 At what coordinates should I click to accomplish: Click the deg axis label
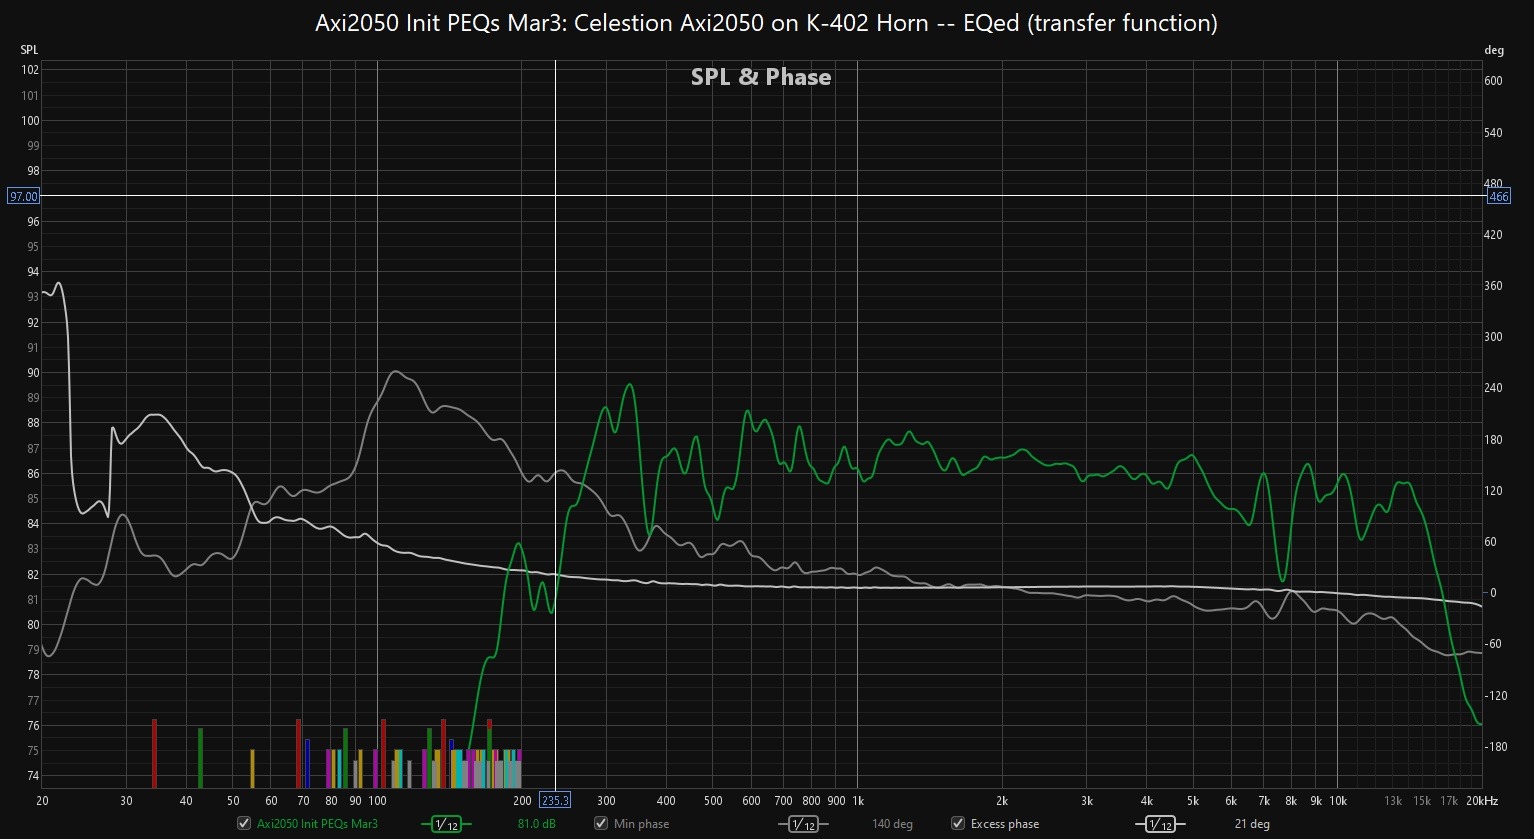1493,50
